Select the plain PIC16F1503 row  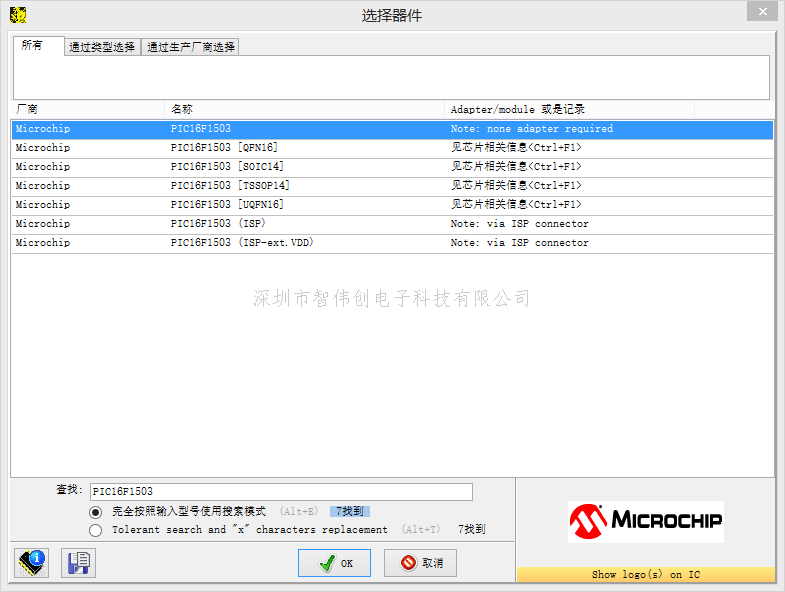point(392,129)
